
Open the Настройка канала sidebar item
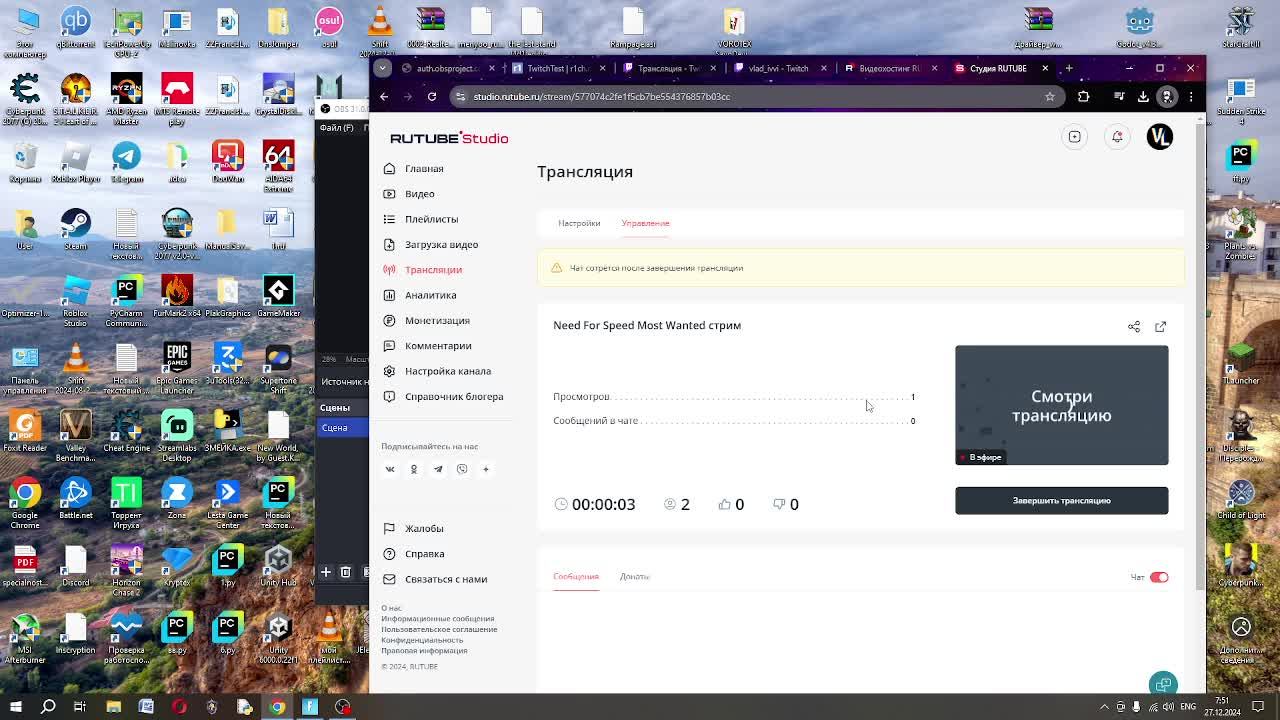pyautogui.click(x=447, y=371)
